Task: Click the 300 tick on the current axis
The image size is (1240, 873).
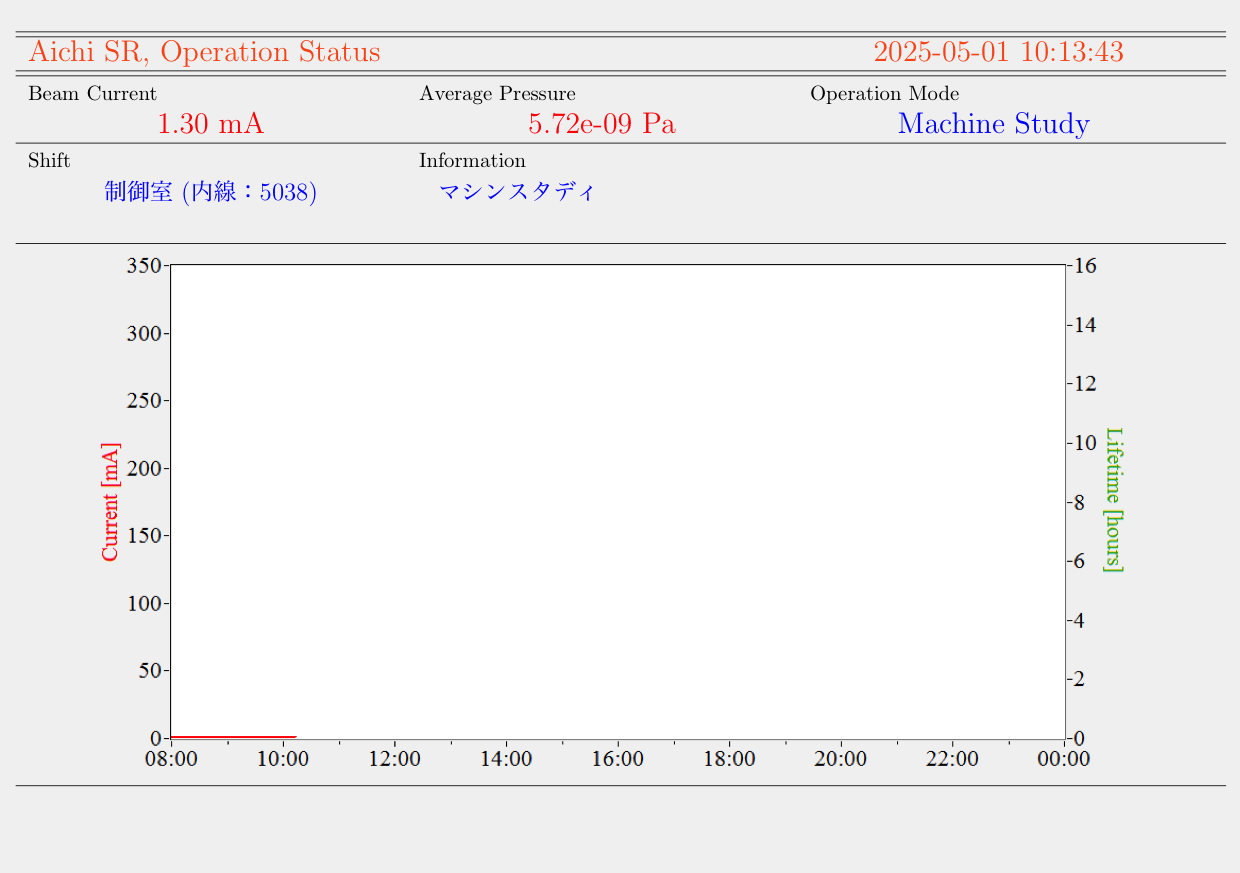Action: click(144, 334)
